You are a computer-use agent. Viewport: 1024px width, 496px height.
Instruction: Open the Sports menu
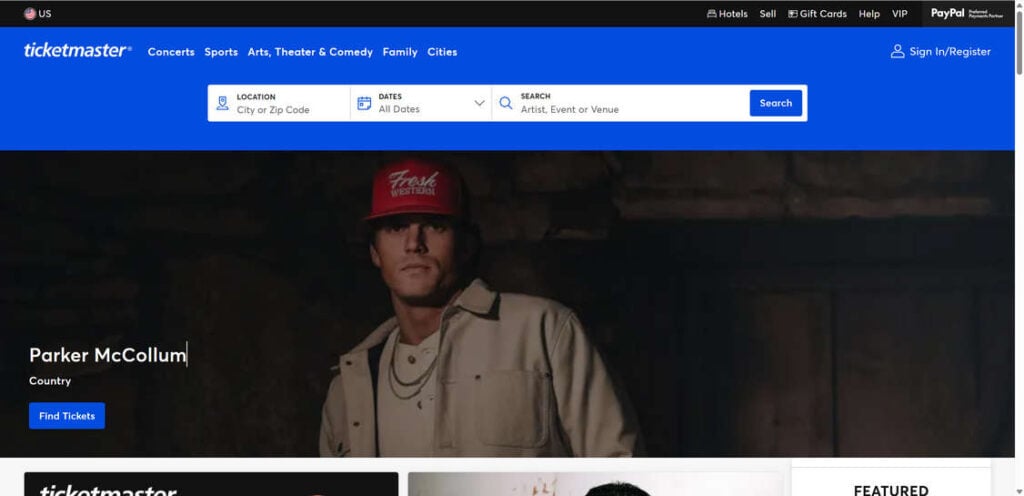point(221,52)
